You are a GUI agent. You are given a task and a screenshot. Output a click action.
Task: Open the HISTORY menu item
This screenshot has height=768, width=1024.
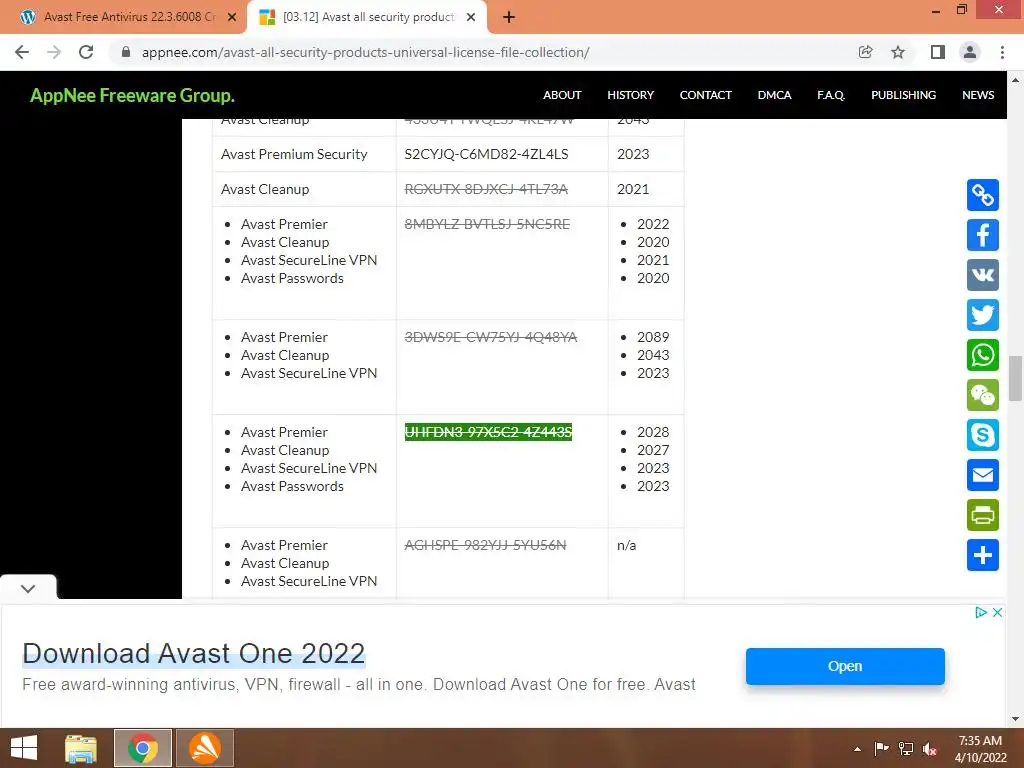[630, 95]
